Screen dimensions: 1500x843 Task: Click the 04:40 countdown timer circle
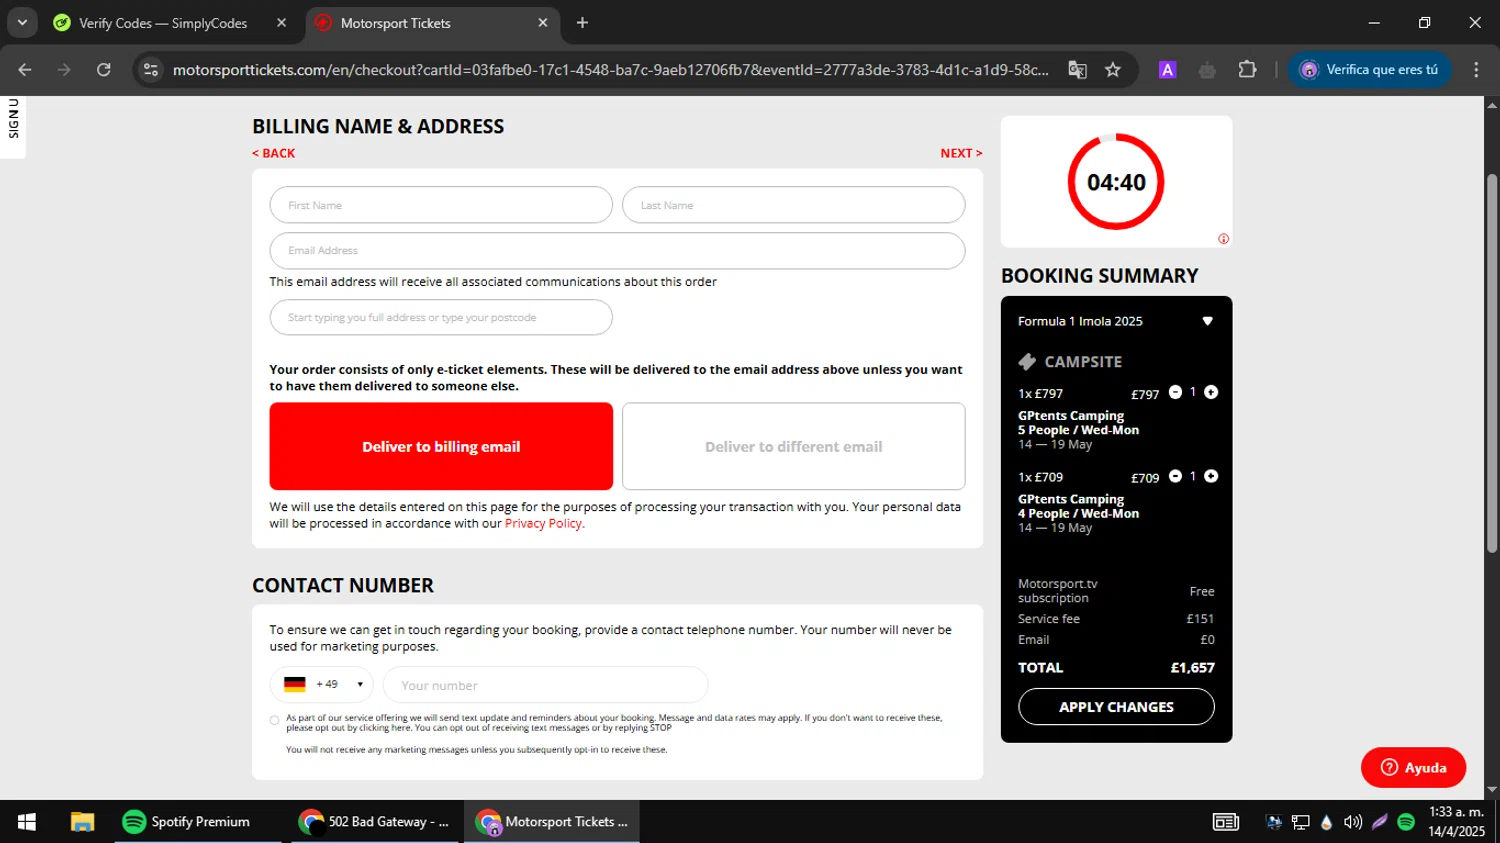(x=1116, y=182)
